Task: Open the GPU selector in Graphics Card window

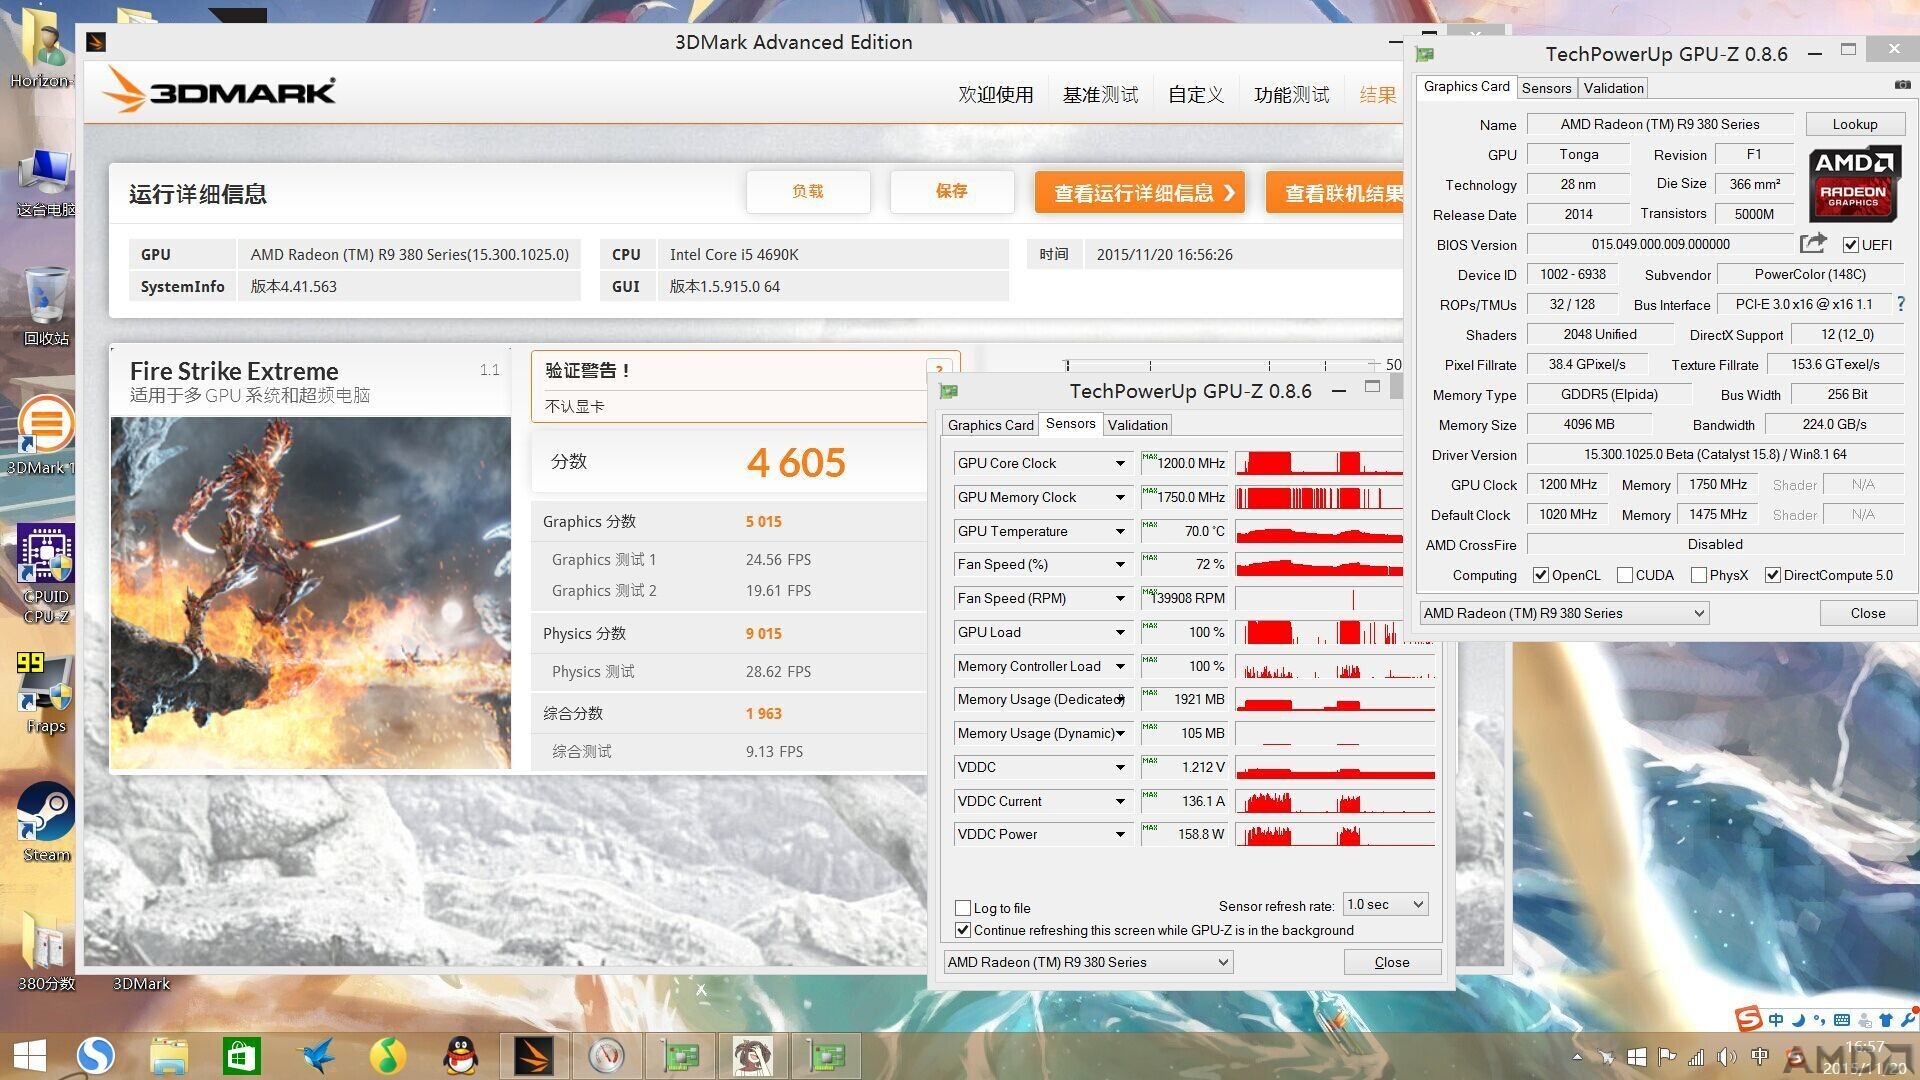Action: coord(1564,613)
